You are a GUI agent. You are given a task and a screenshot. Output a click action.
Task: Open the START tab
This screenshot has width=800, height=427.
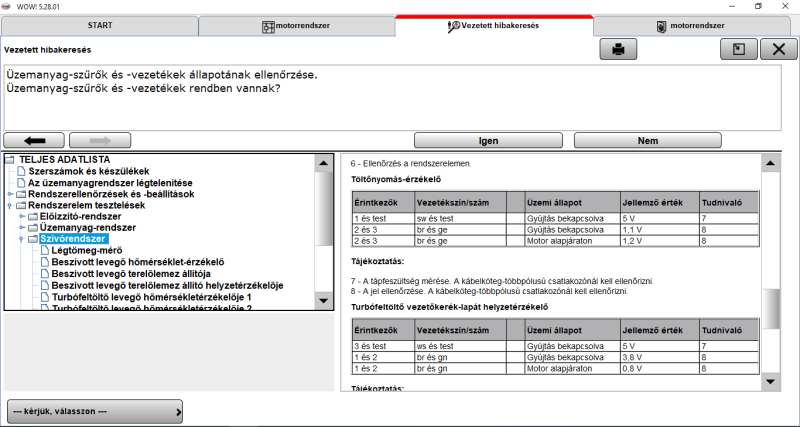pos(99,26)
